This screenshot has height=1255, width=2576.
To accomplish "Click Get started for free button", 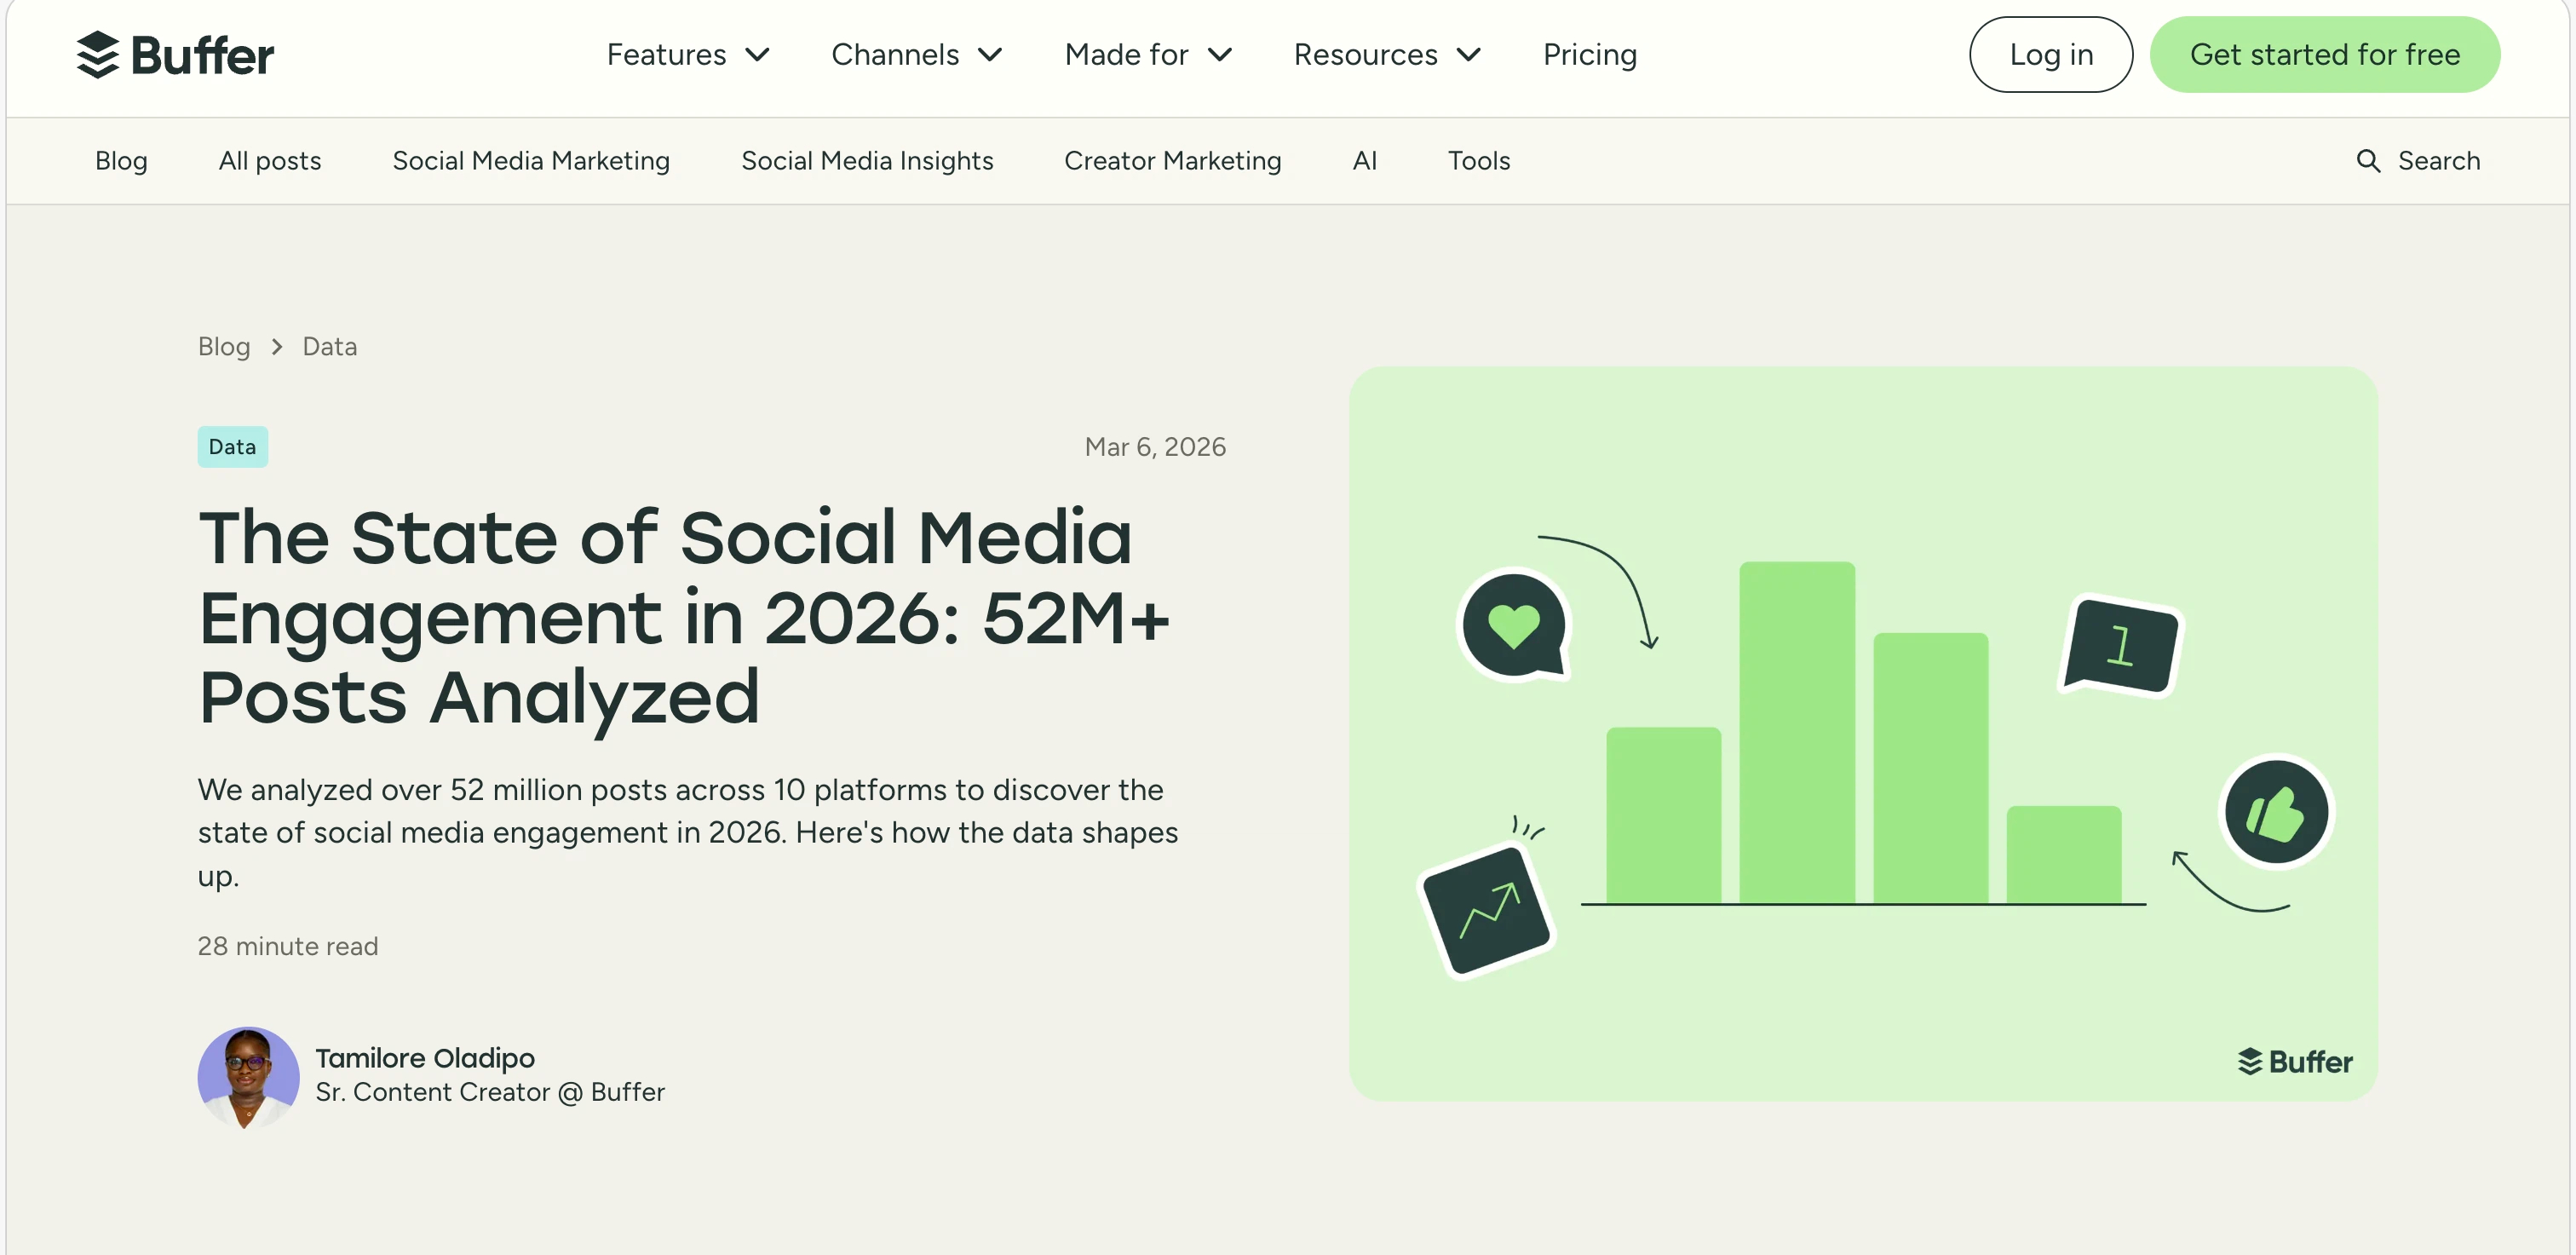I will pos(2324,55).
